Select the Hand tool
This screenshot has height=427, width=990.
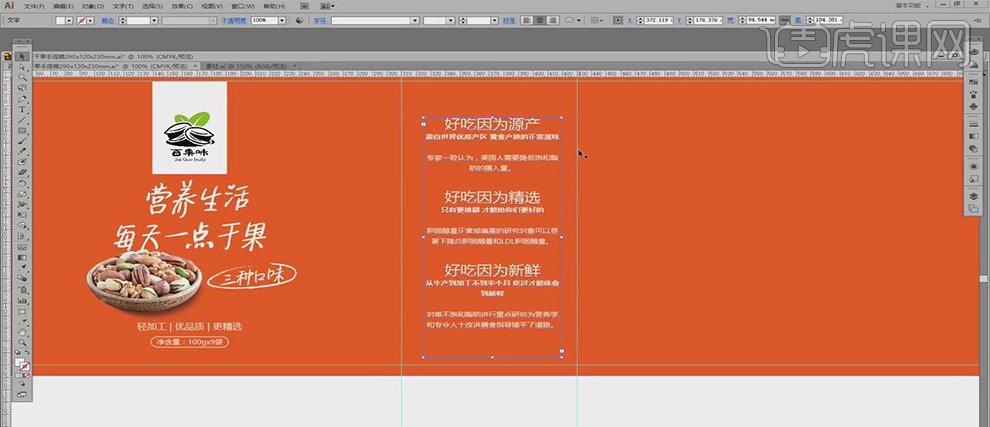[x=23, y=332]
